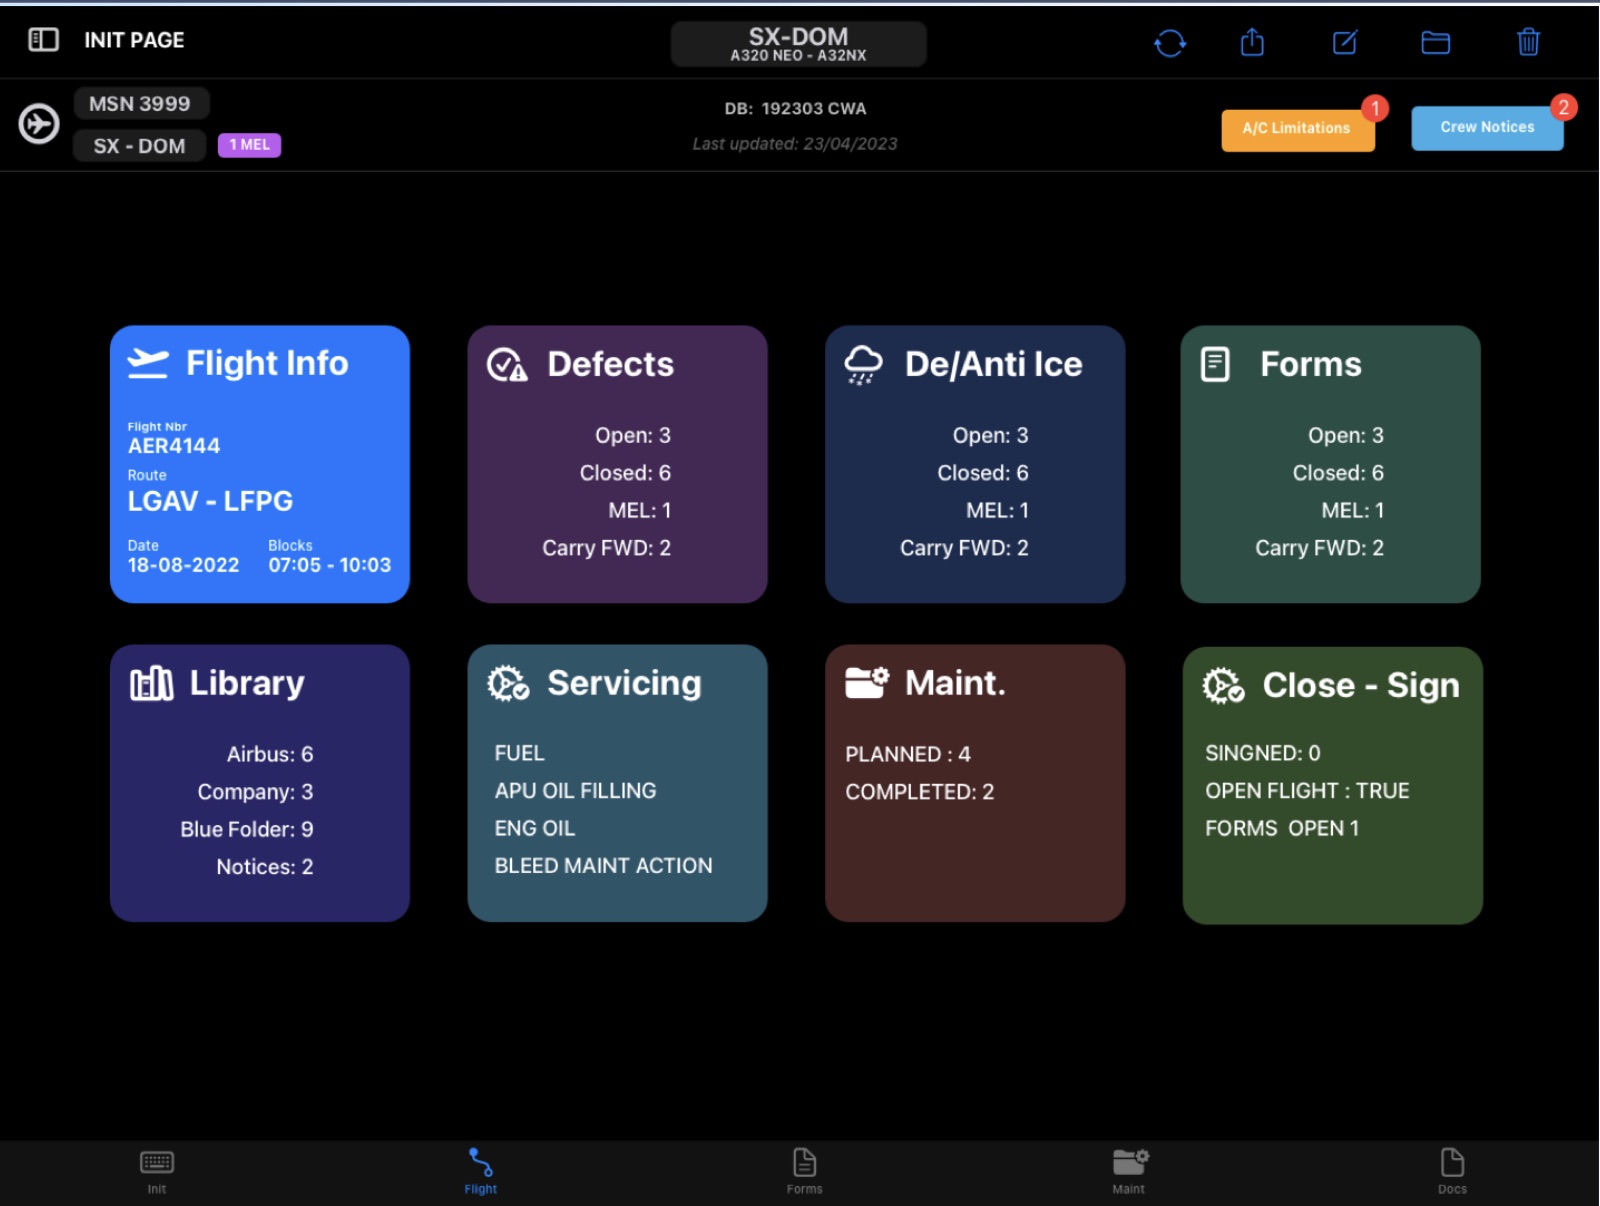Viewport: 1600px width, 1206px height.
Task: Click the De/Anti Ice cloud icon
Action: coord(863,365)
